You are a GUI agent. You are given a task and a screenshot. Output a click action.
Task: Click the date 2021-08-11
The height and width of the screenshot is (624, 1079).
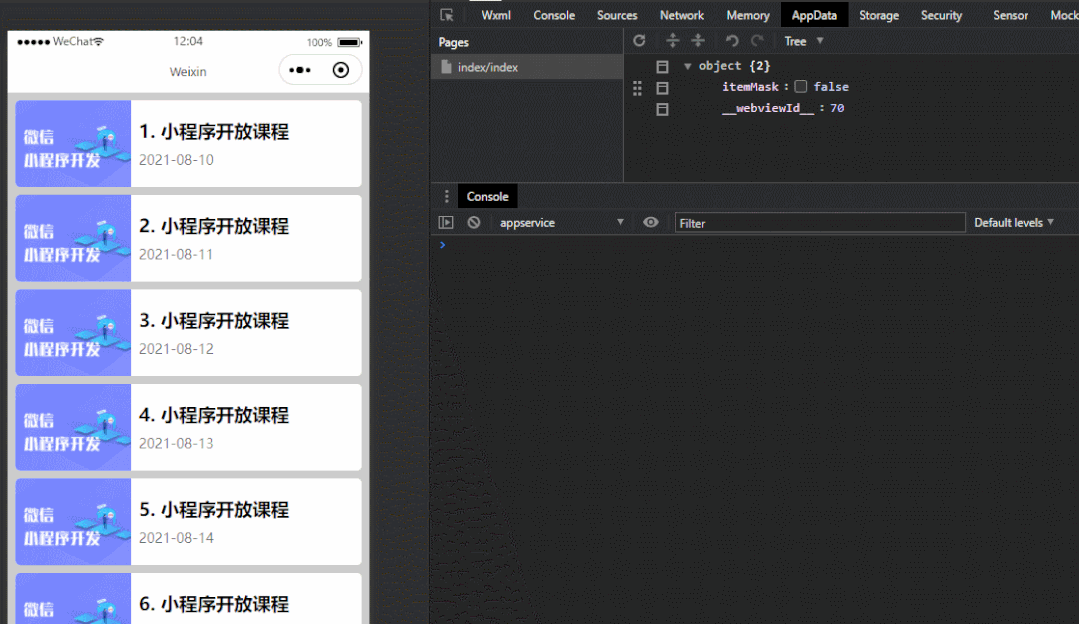176,255
